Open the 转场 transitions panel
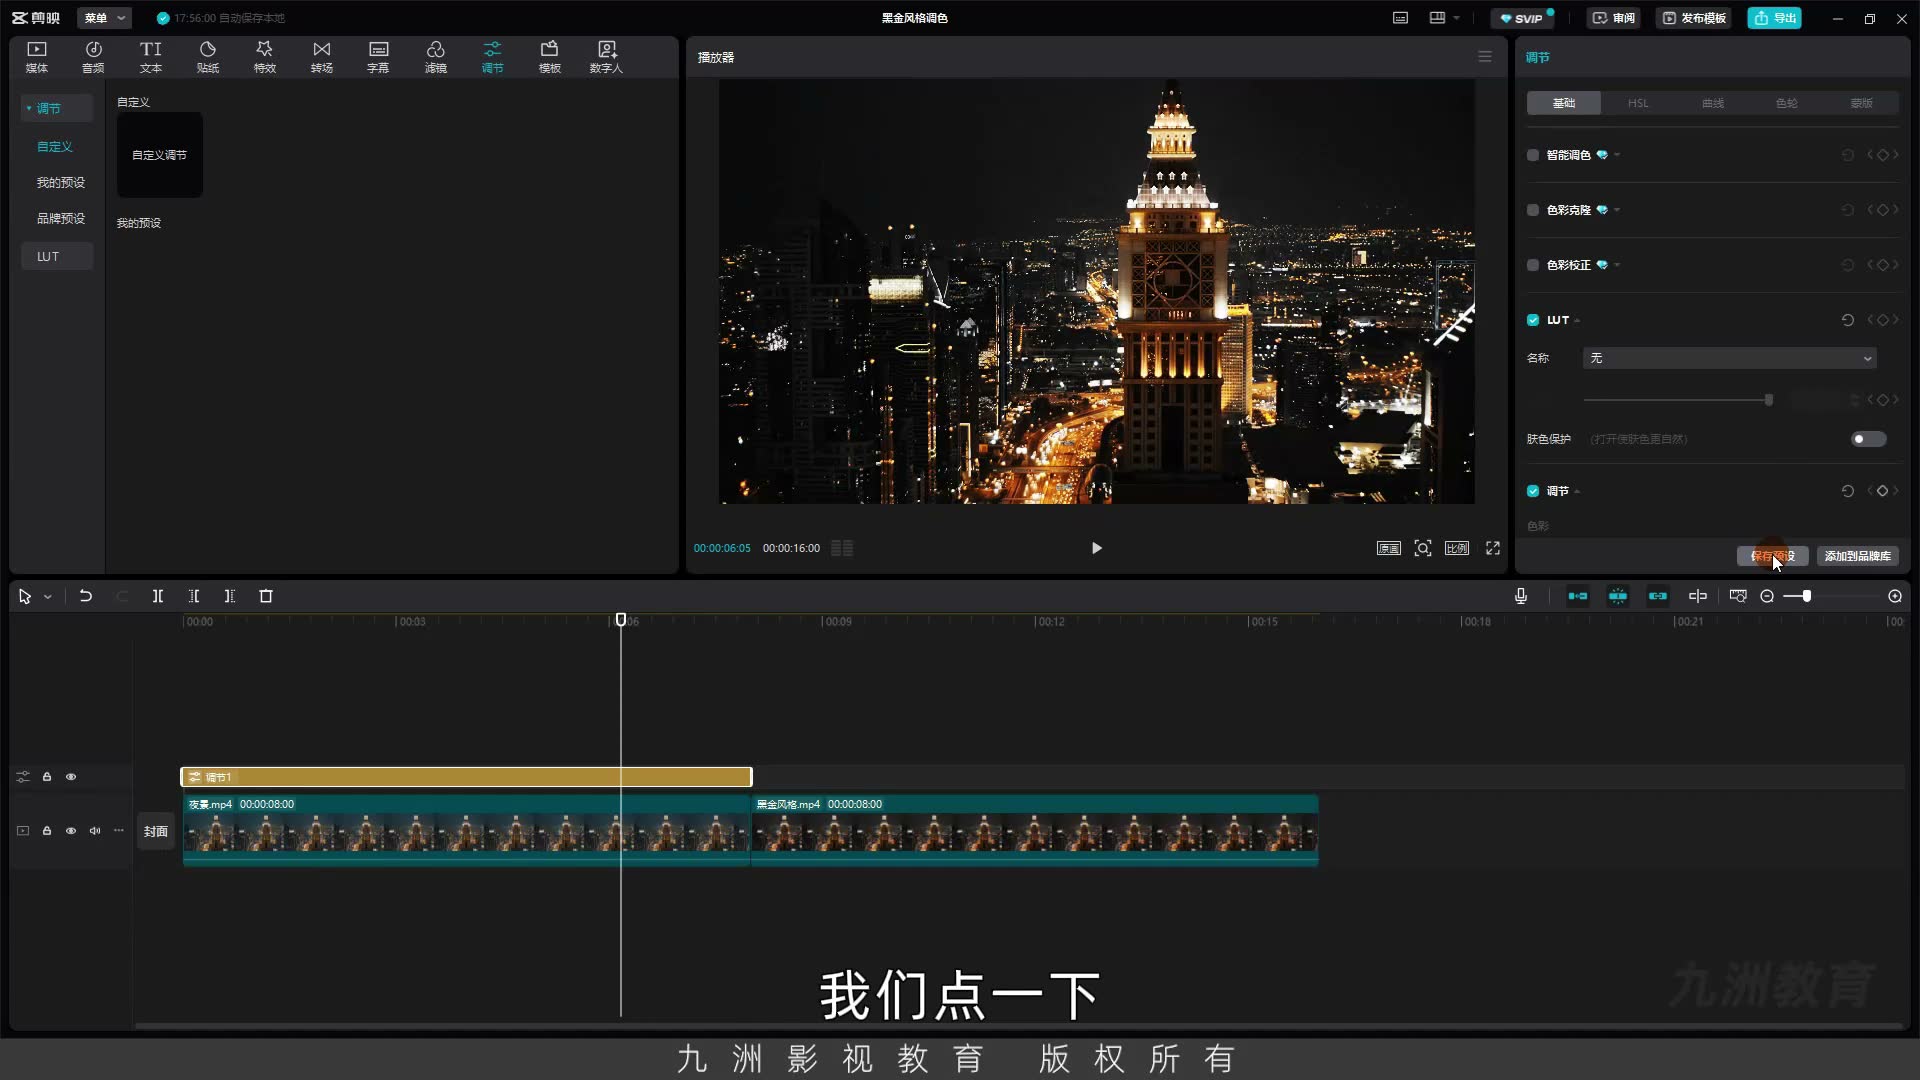The width and height of the screenshot is (1920, 1080). (321, 57)
